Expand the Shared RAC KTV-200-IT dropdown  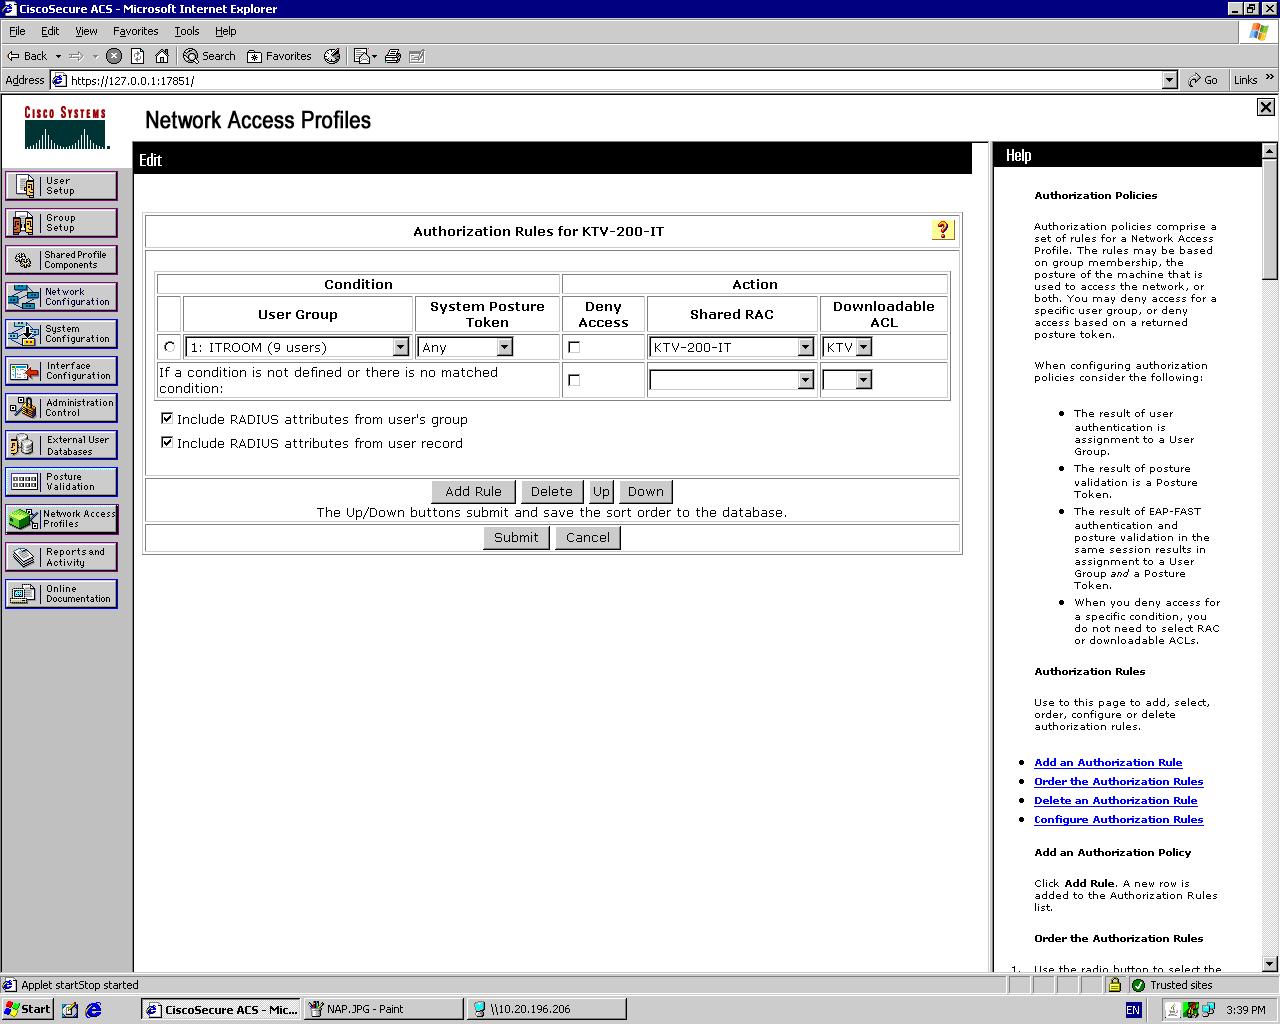coord(805,347)
